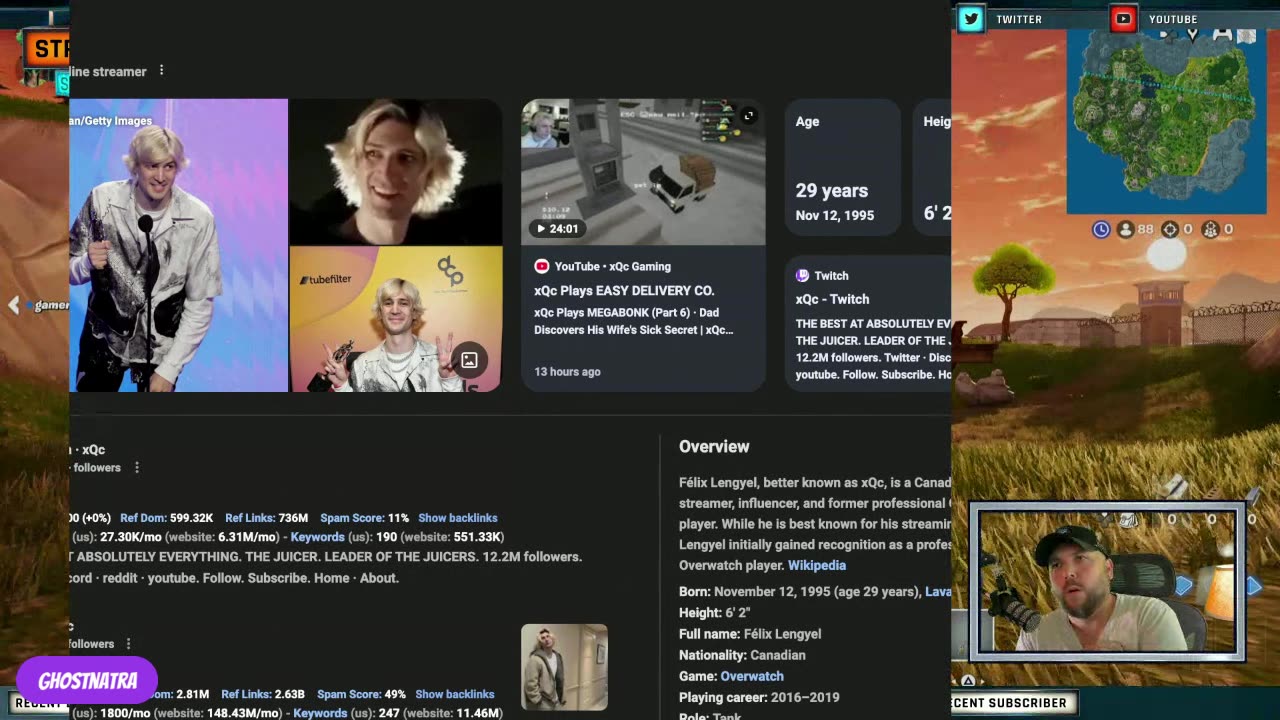Click the three-dot menu by second 'followers' result
Viewport: 1280px width, 720px height.
[x=128, y=644]
